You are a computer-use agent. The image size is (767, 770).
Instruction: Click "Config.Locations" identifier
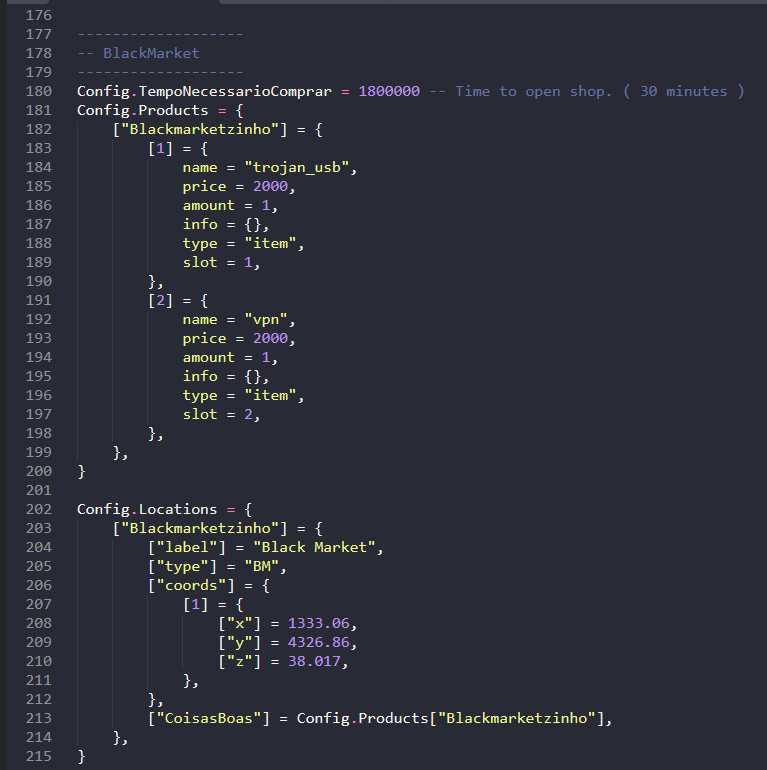click(x=147, y=509)
